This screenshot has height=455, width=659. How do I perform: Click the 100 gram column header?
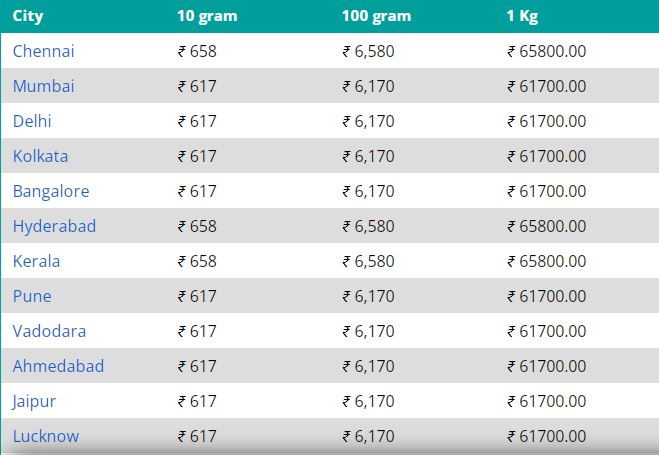click(377, 16)
